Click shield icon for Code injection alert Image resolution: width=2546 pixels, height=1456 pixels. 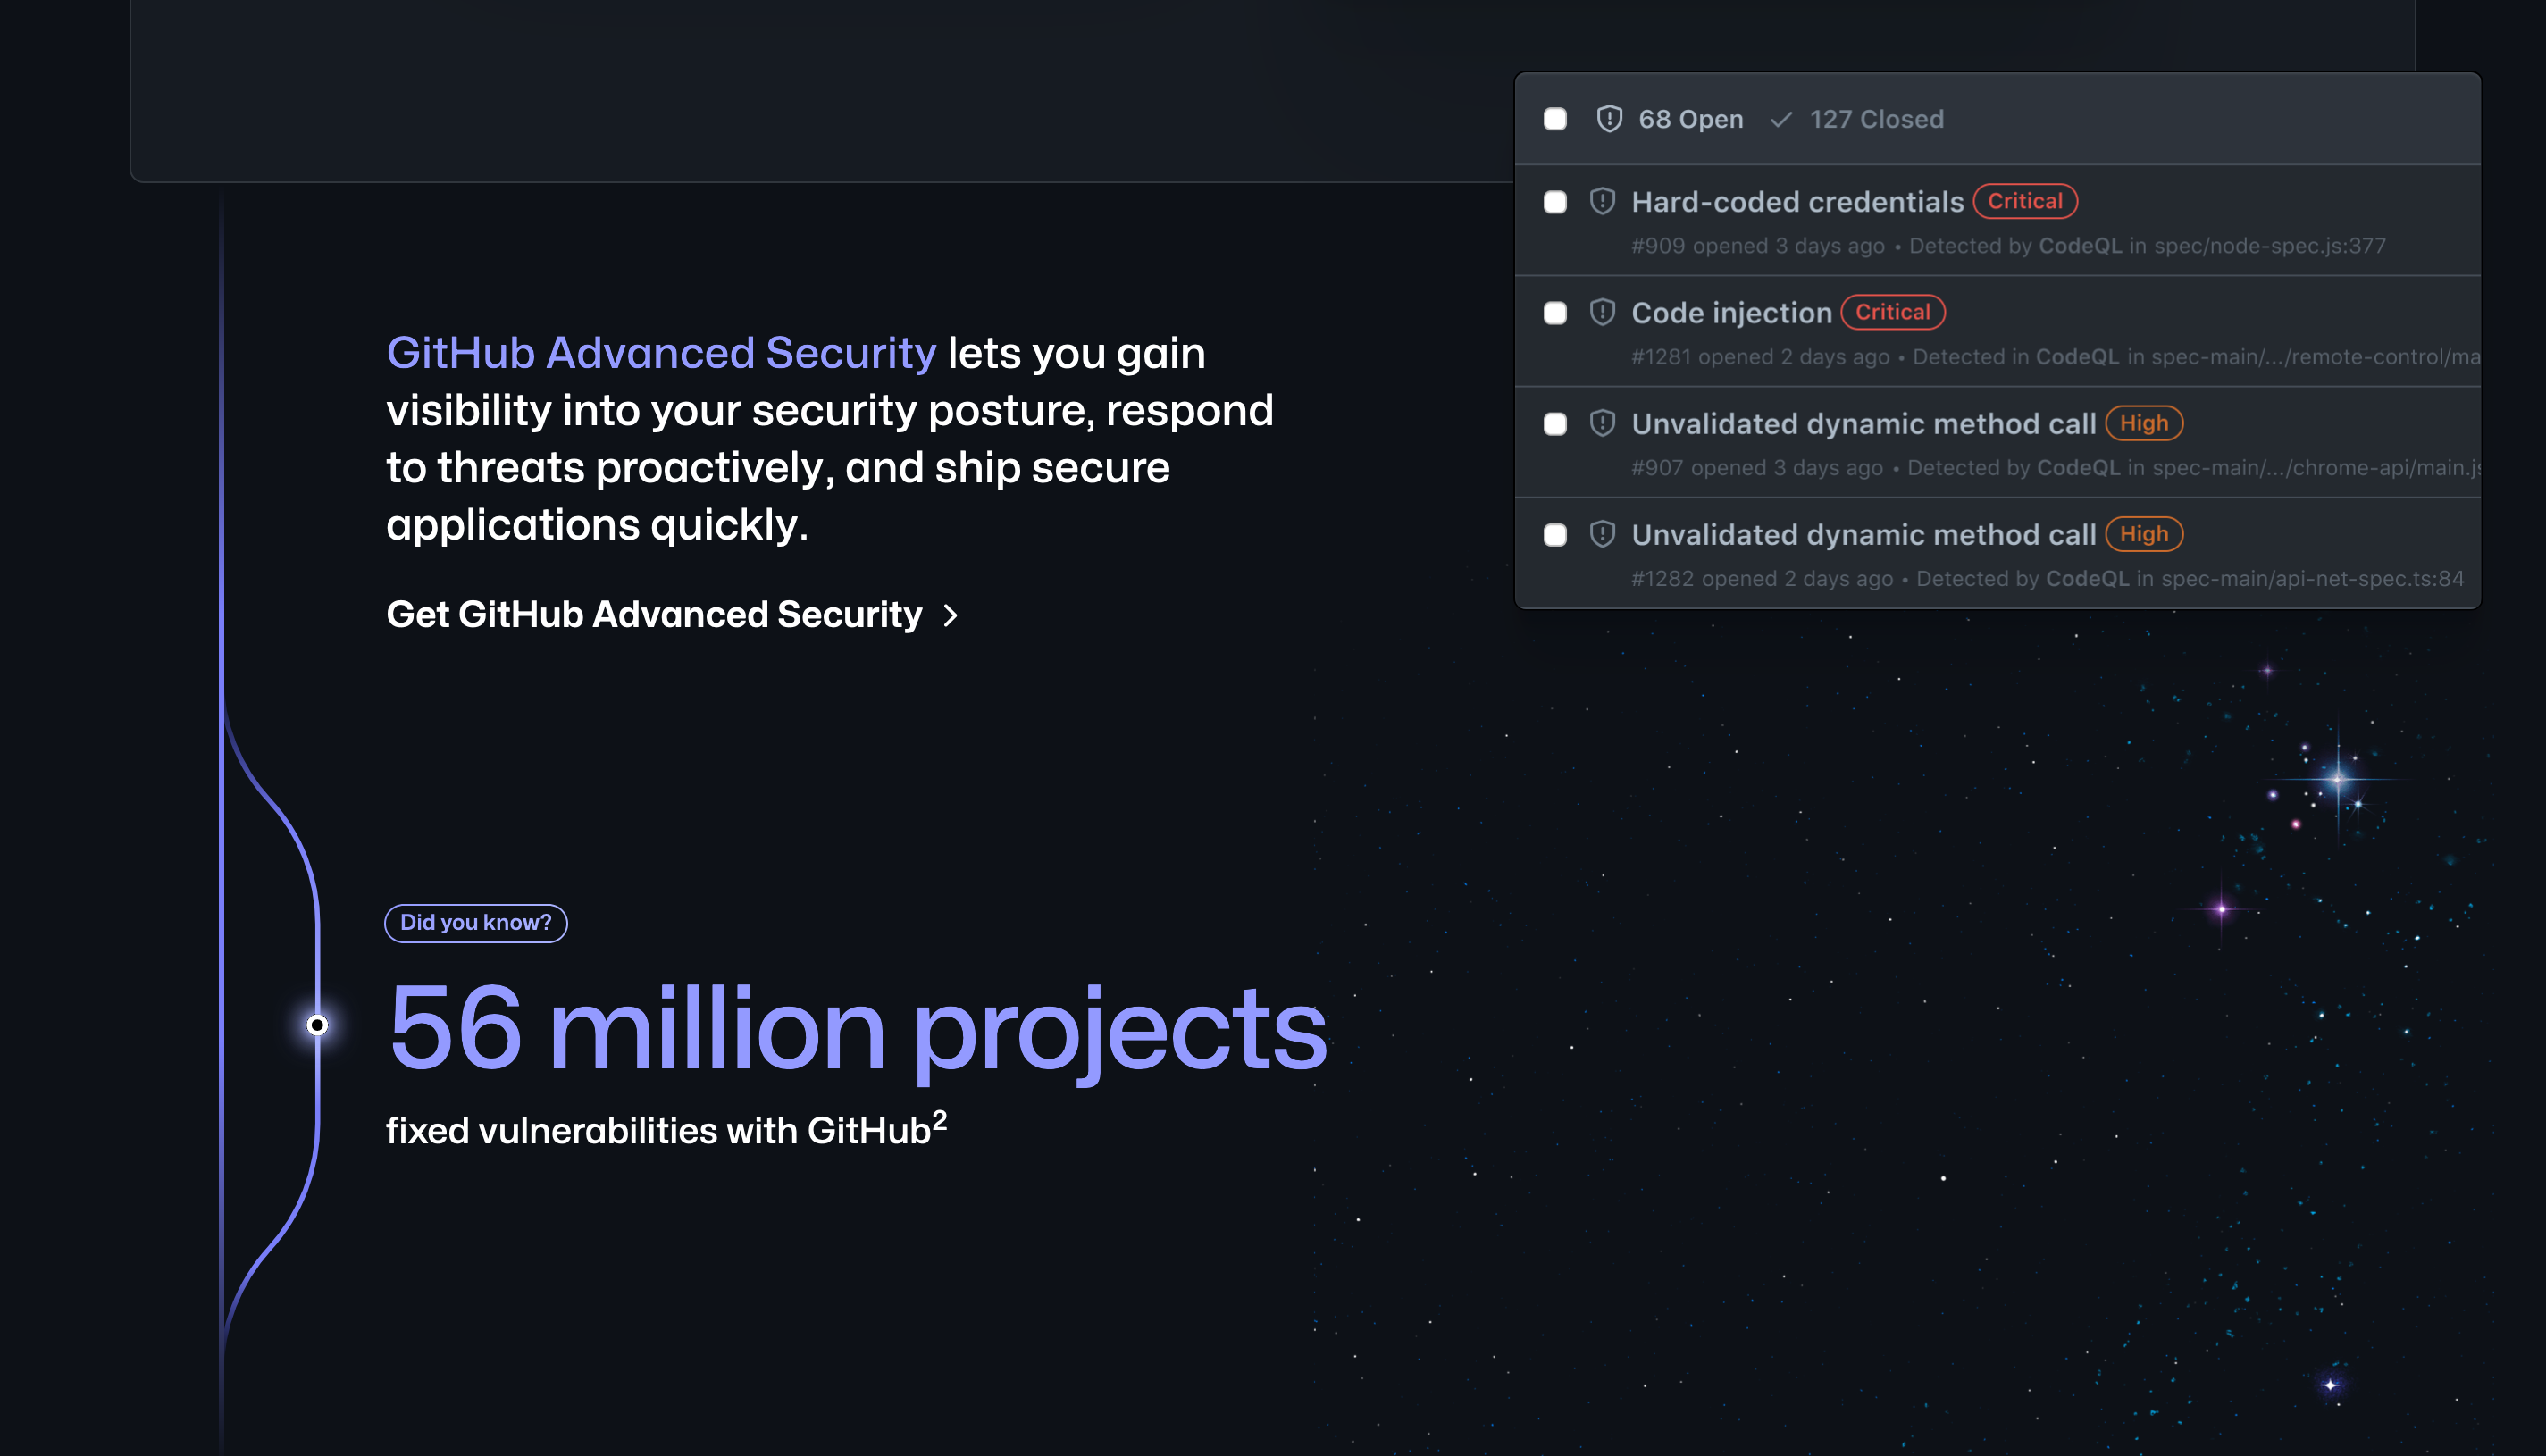click(x=1602, y=312)
